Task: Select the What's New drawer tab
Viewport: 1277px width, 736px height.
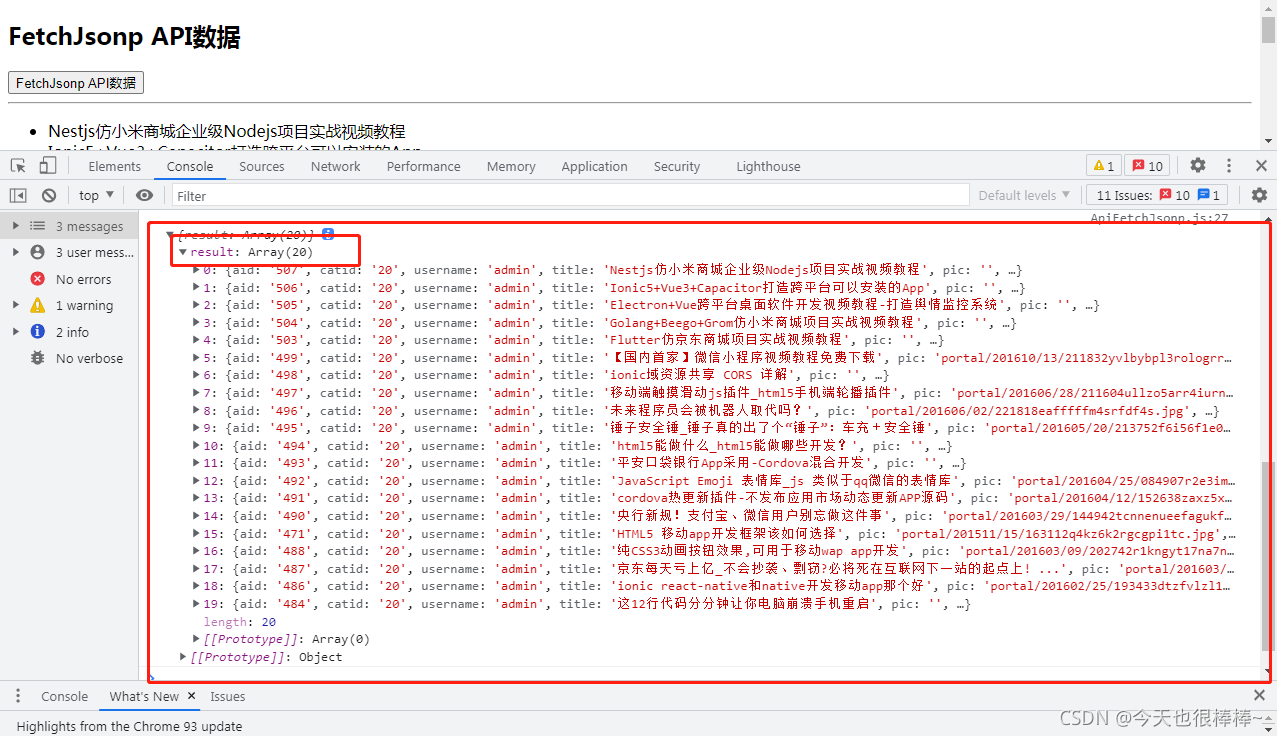Action: click(x=144, y=696)
